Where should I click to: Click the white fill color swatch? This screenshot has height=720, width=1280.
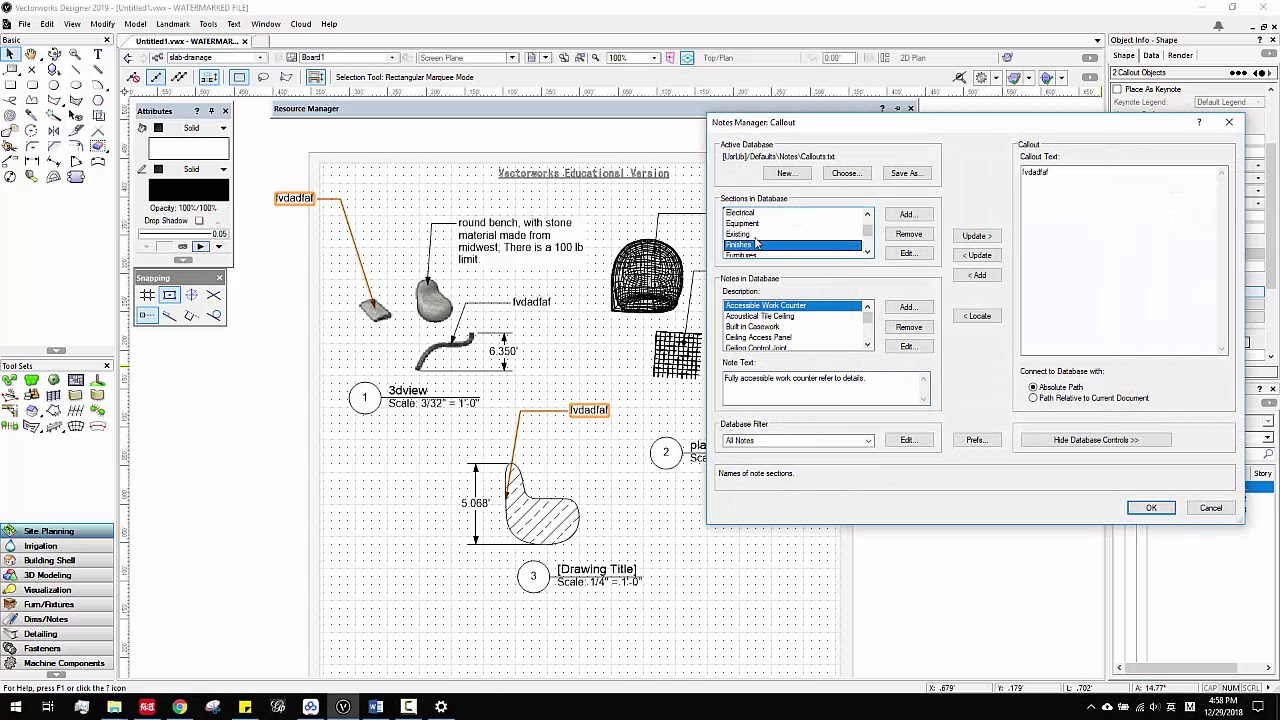pyautogui.click(x=189, y=149)
